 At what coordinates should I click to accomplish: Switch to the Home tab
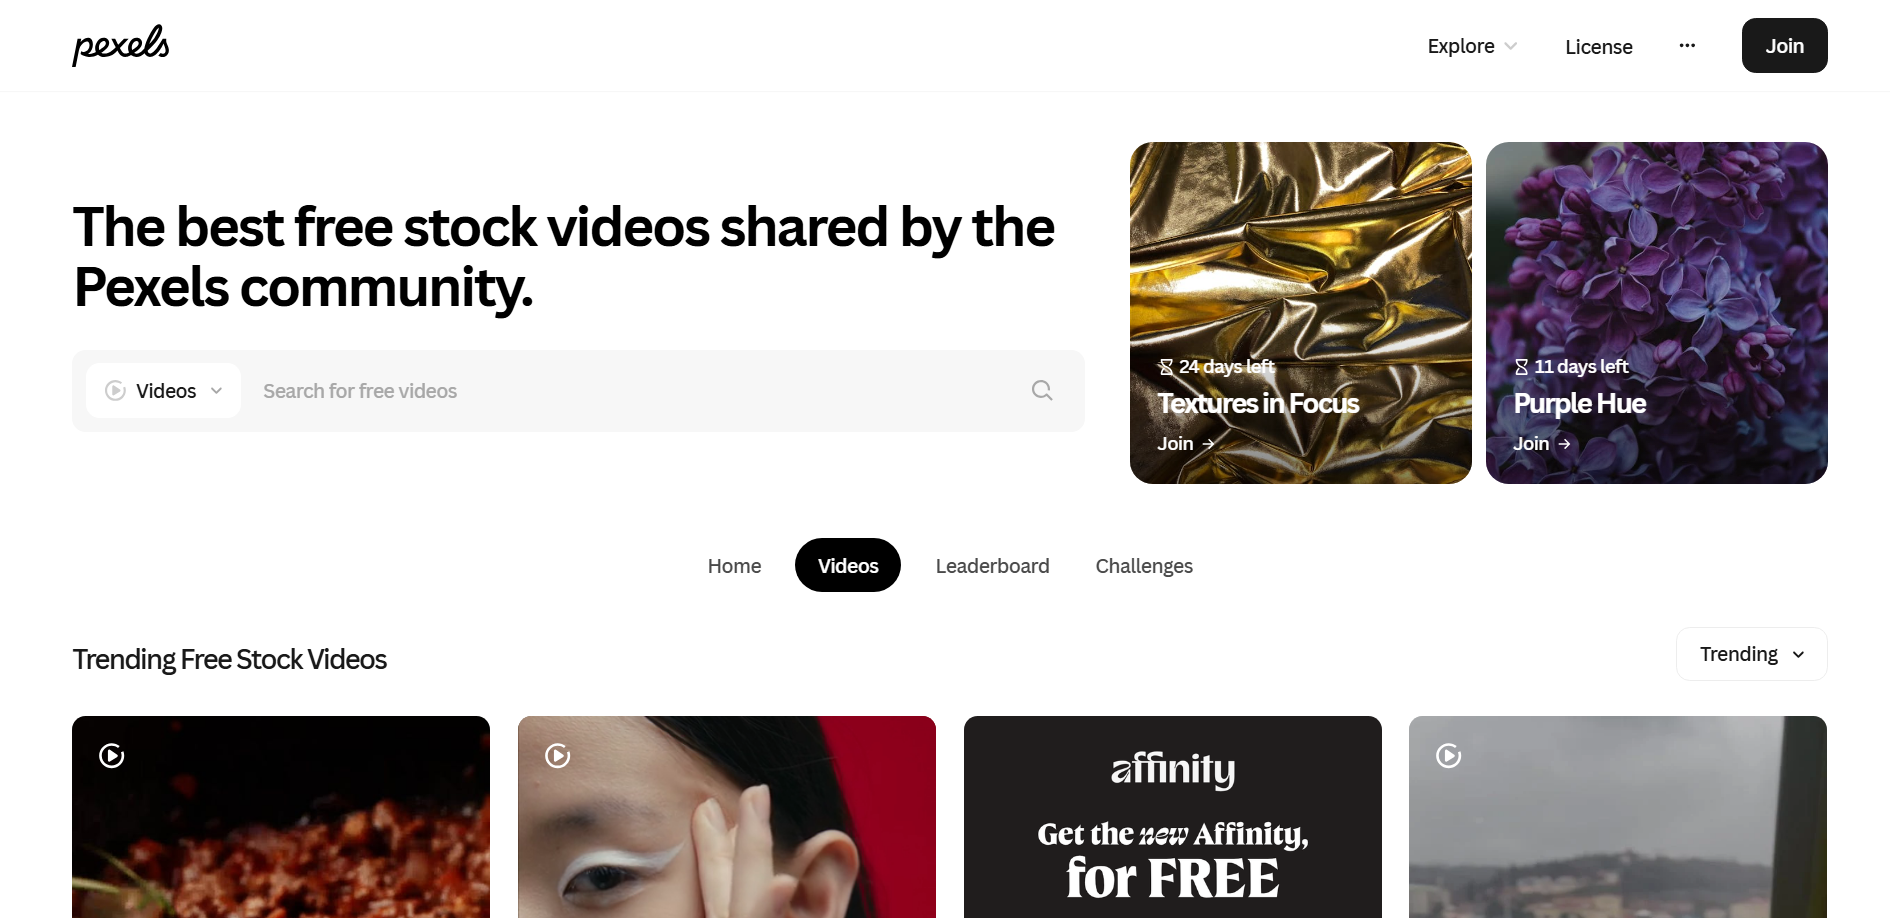point(734,566)
